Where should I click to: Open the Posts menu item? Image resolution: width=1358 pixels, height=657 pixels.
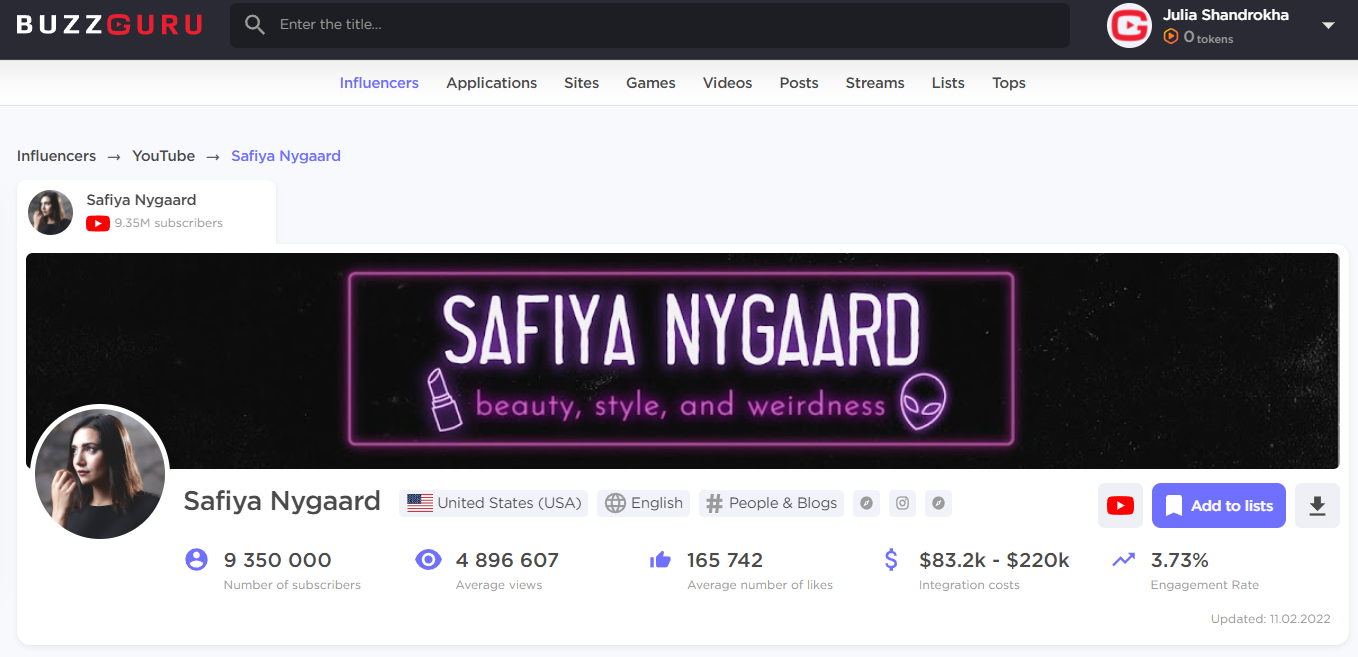[x=799, y=83]
